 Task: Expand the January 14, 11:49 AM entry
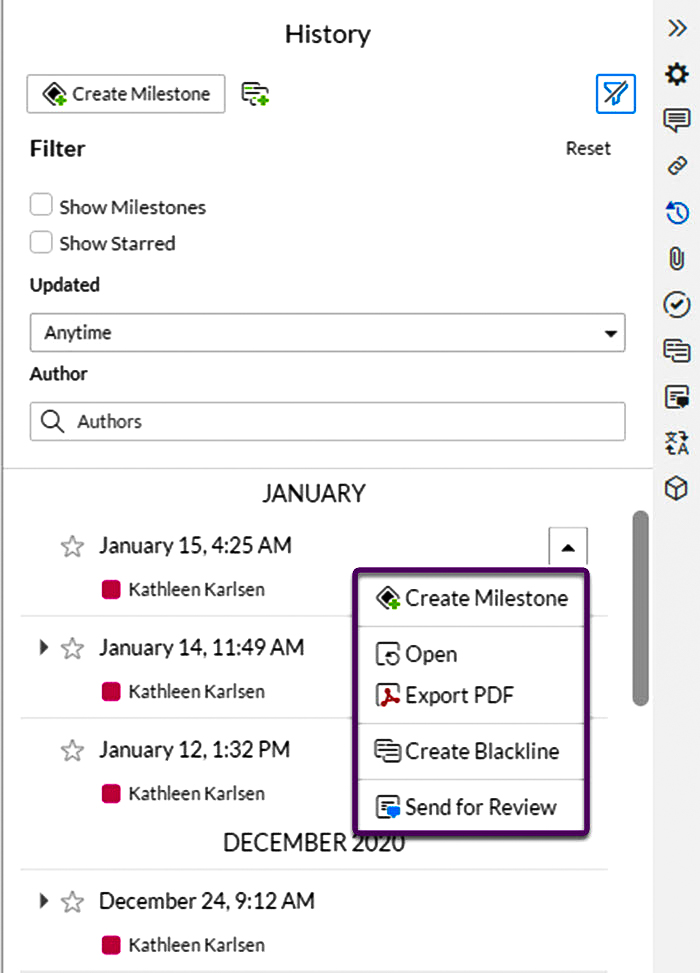[x=43, y=647]
